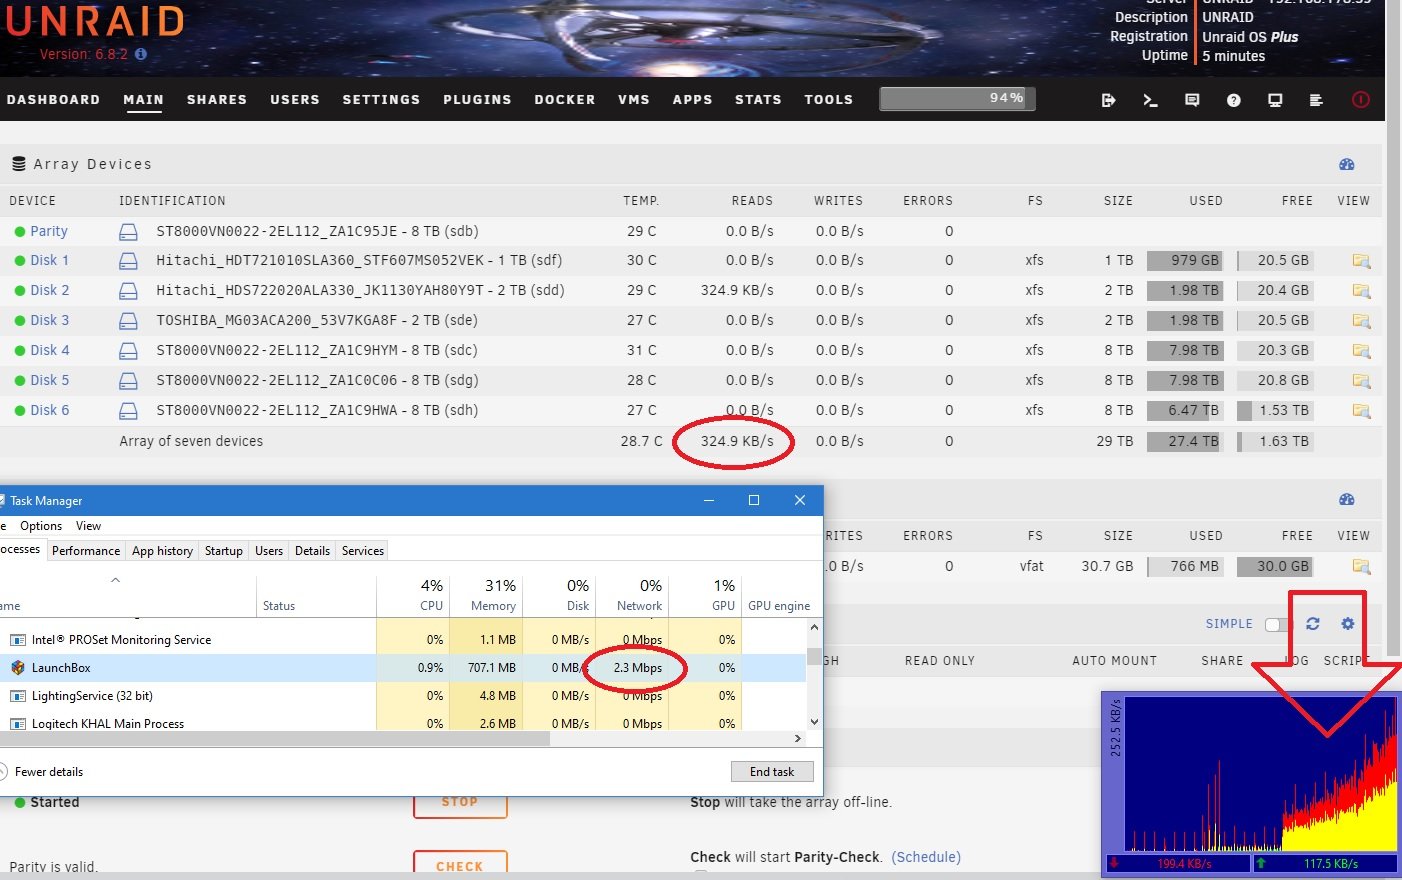Click the 94% array usage progress bar
Screen dimensions: 1402x880
(x=957, y=98)
